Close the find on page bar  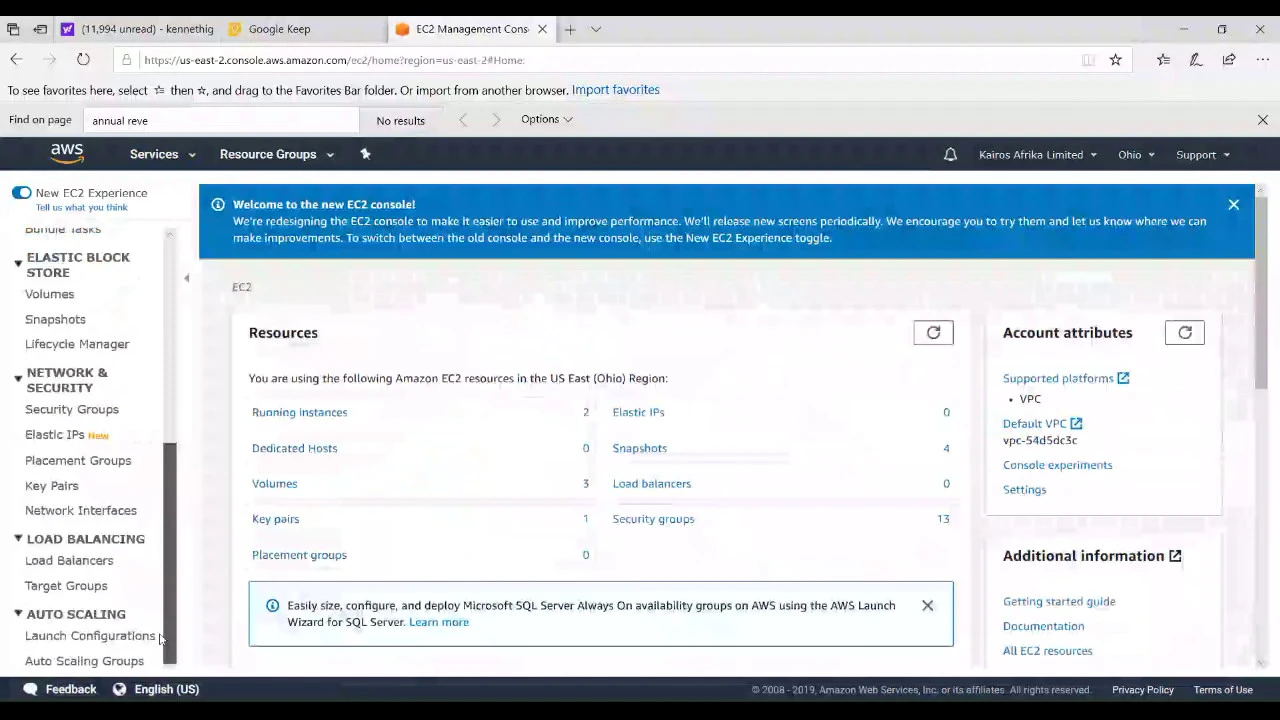point(1262,120)
